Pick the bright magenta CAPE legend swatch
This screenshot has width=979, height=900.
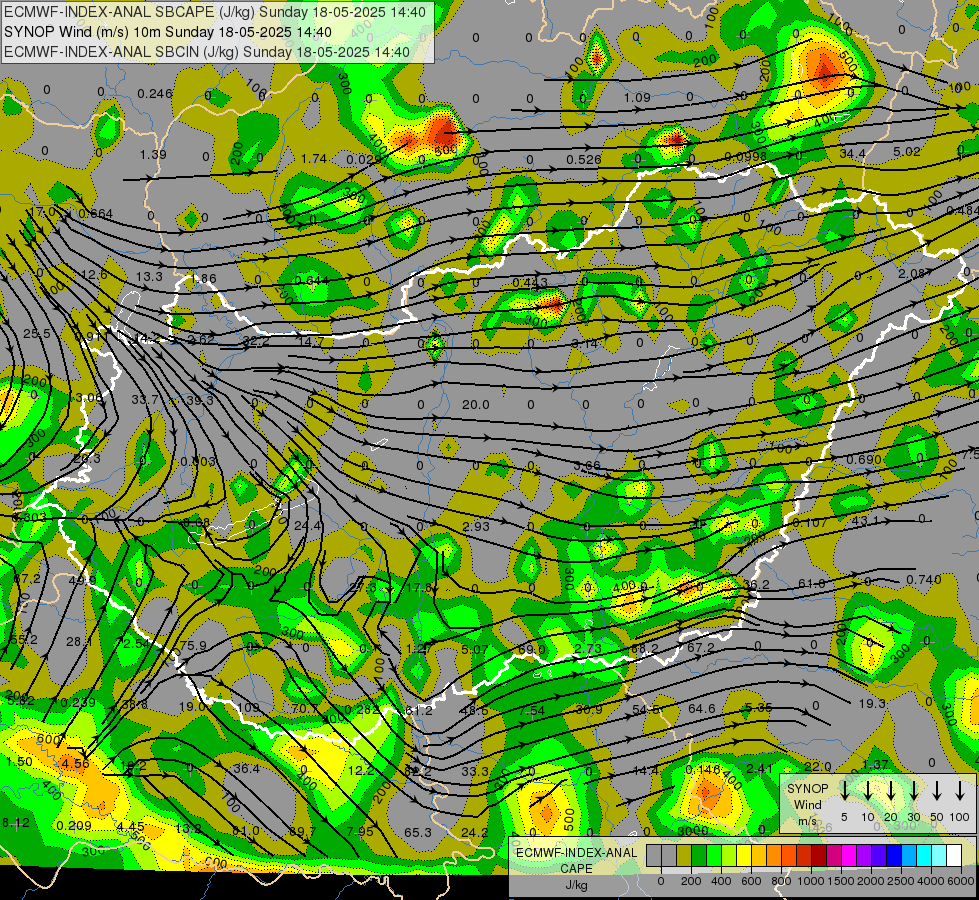coord(849,856)
